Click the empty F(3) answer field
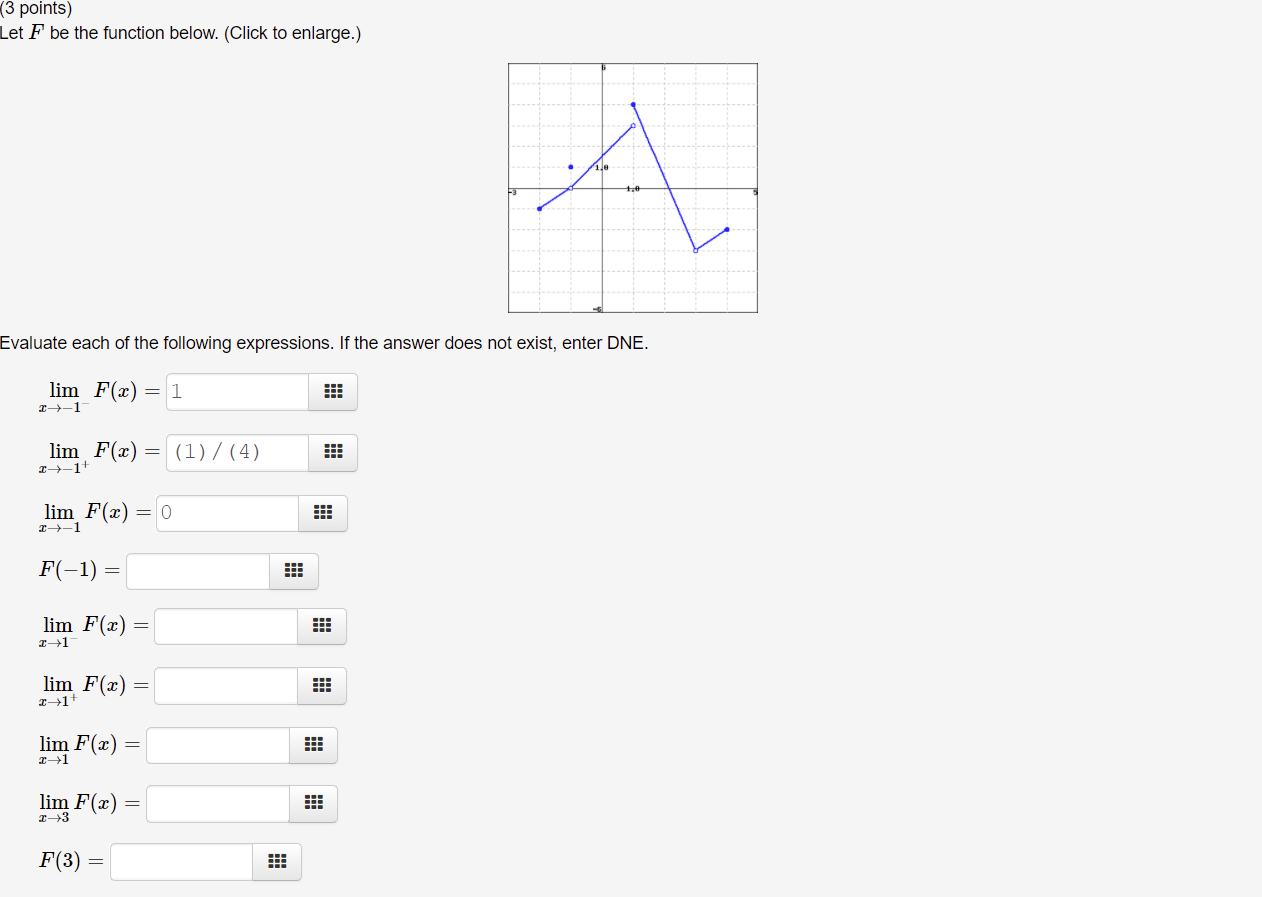The image size is (1262, 897). (x=181, y=861)
